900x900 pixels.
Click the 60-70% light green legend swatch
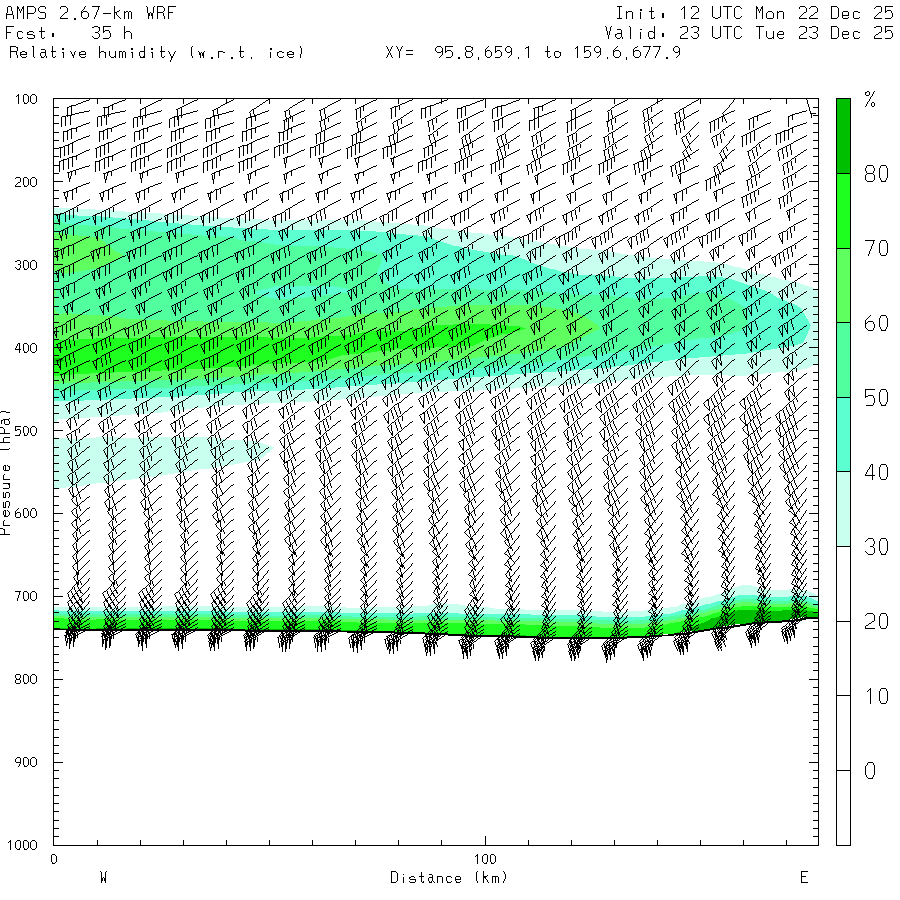click(843, 285)
